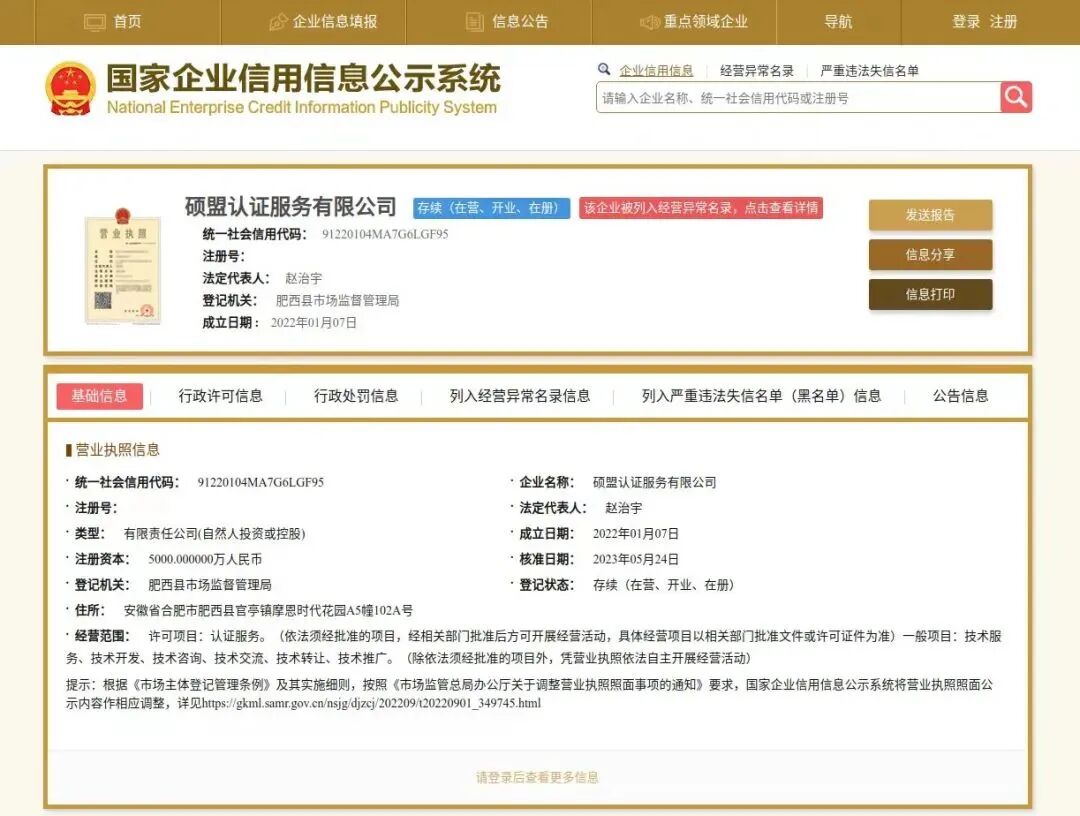Open 信息公告 via its megaphone icon
Image resolution: width=1080 pixels, height=816 pixels.
(x=471, y=21)
